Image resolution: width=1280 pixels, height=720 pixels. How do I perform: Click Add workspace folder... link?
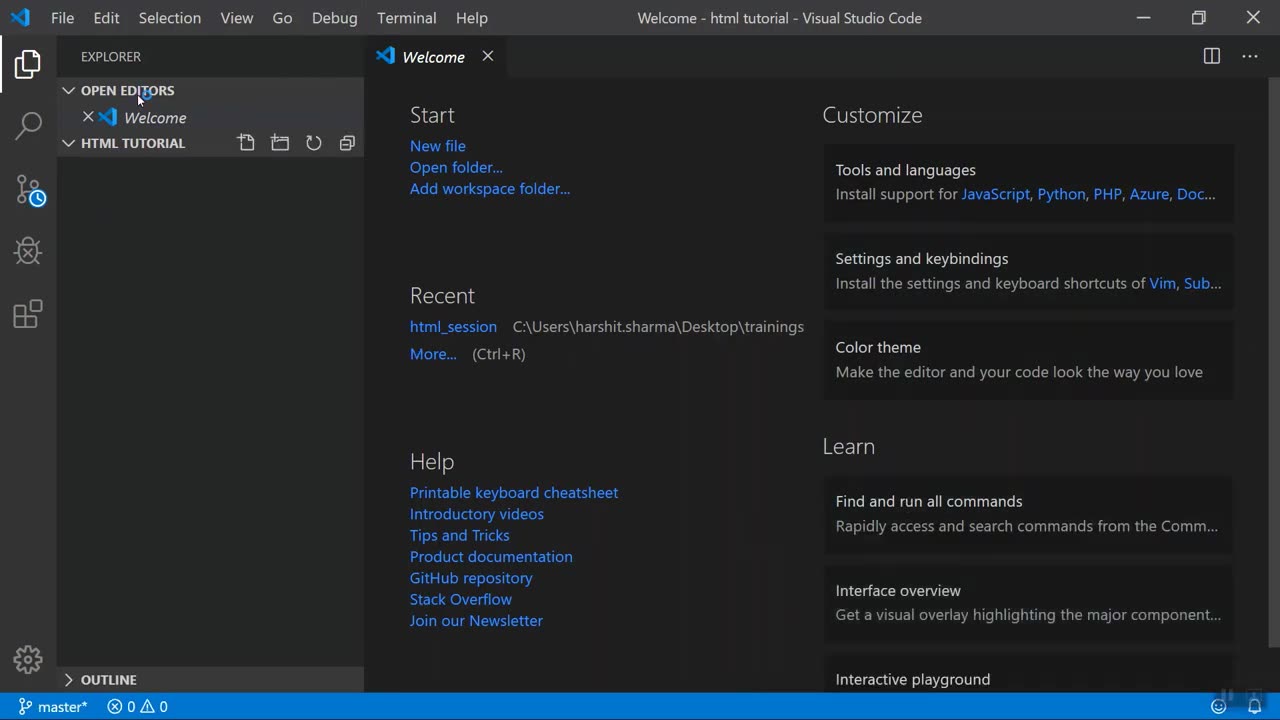pos(490,188)
